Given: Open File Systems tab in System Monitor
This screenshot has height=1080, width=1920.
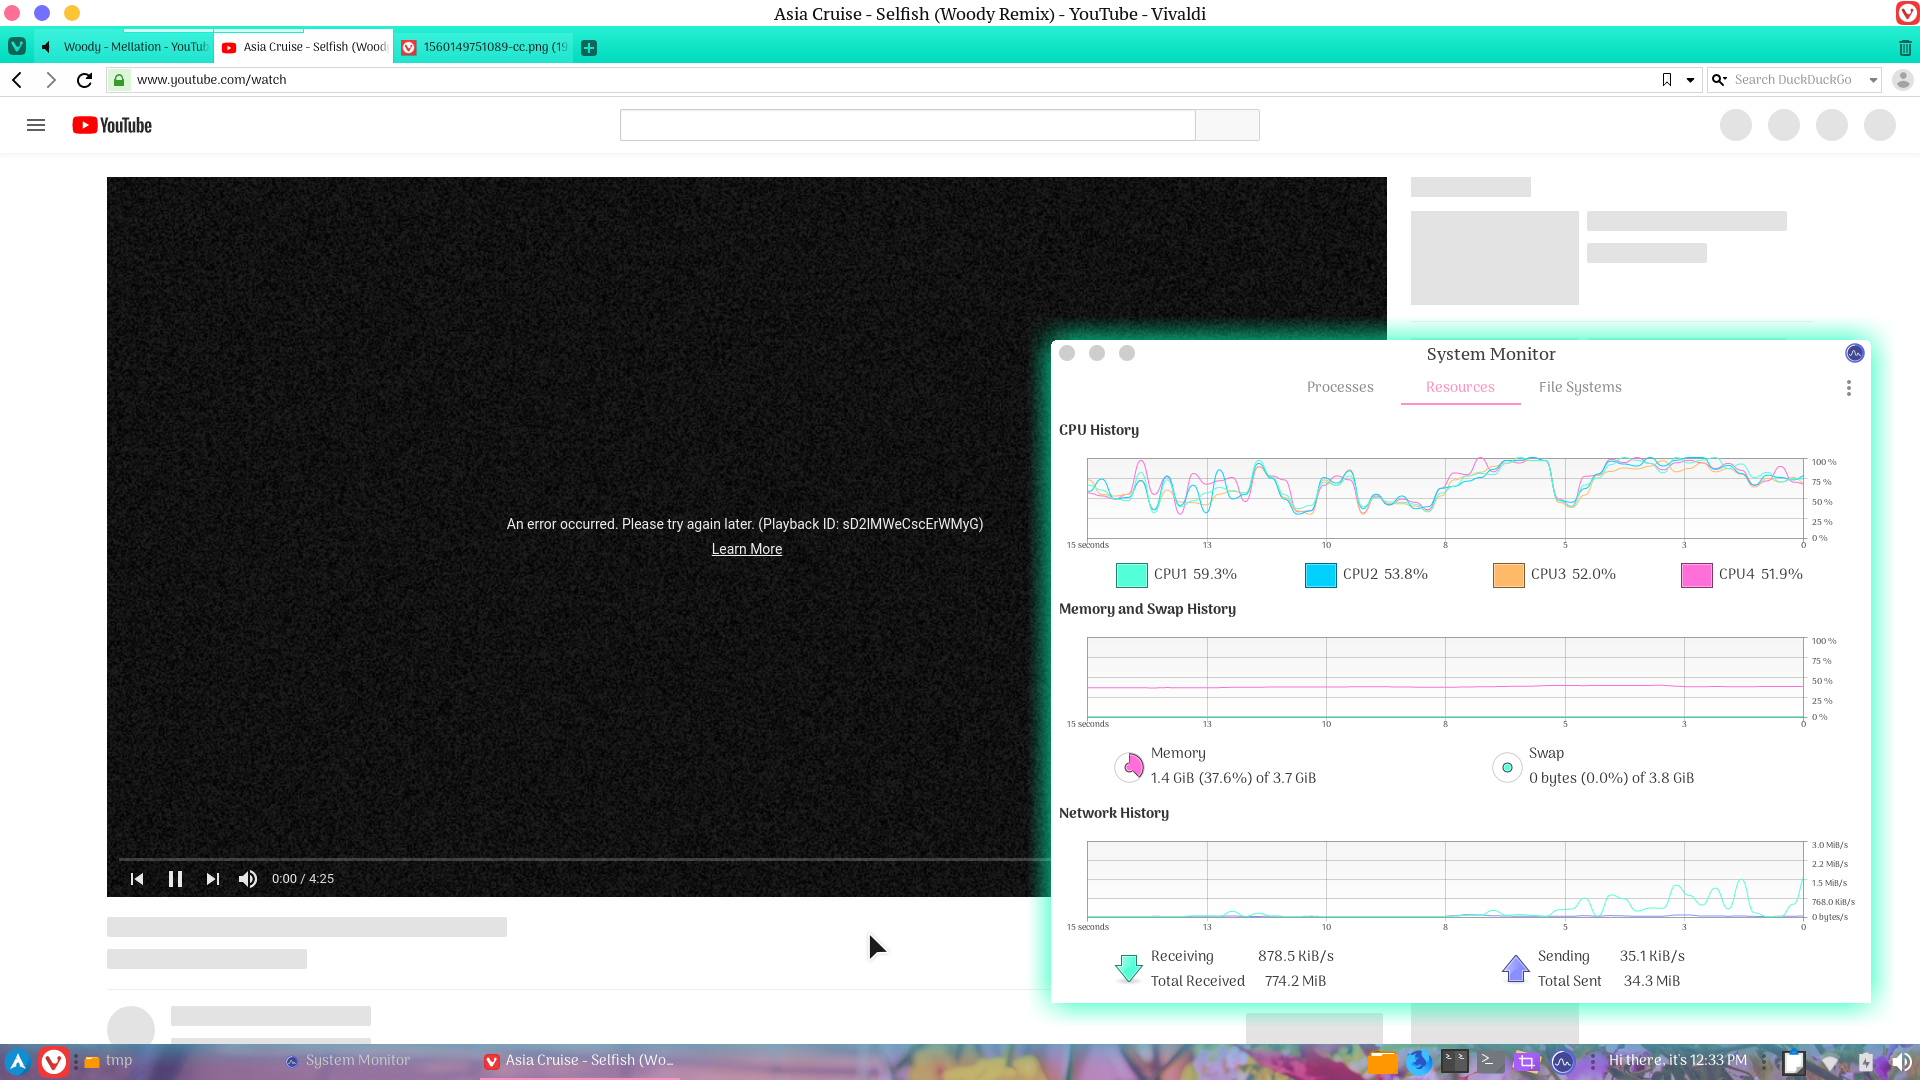Looking at the screenshot, I should 1580,387.
